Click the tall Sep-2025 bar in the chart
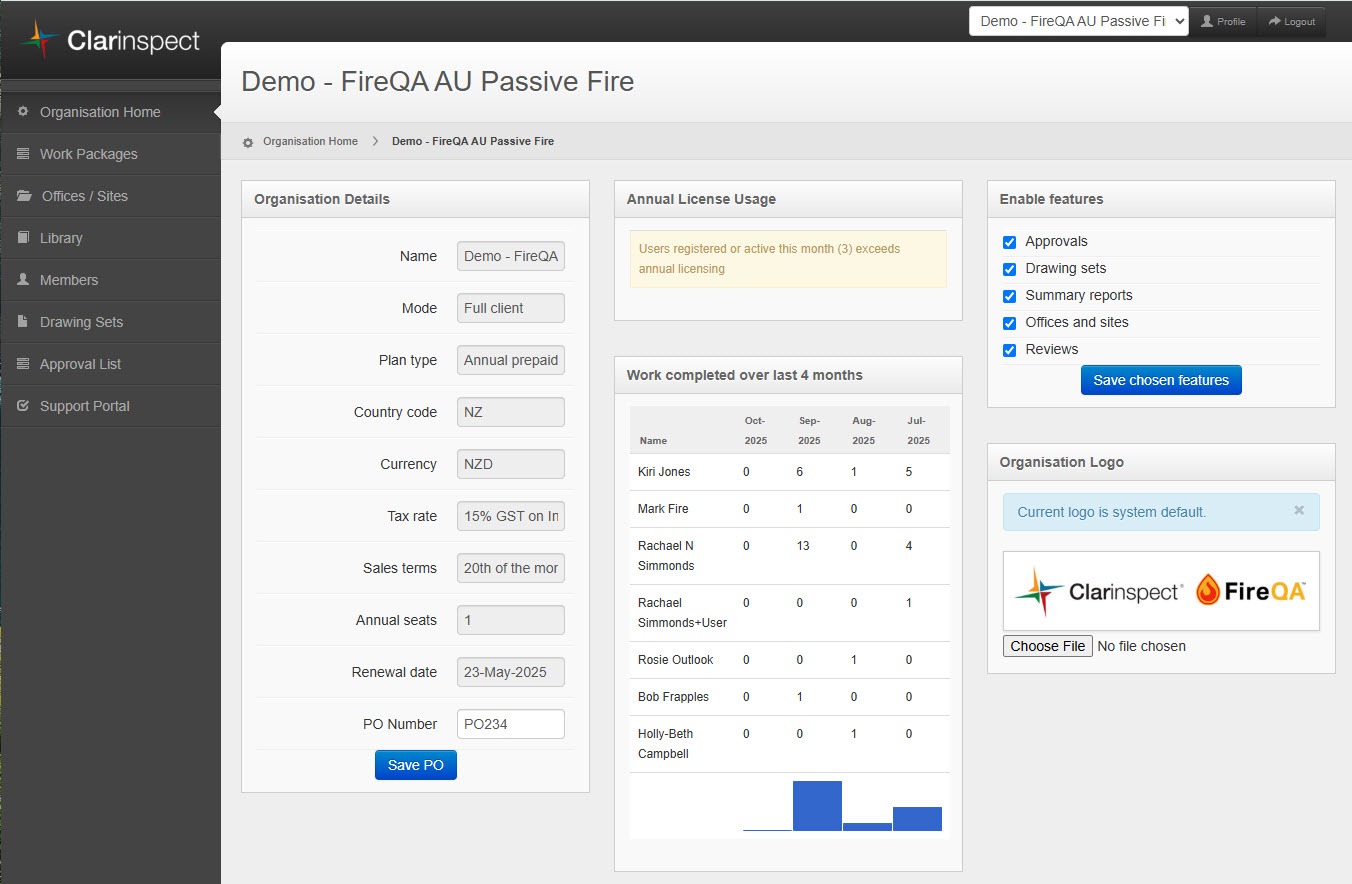 pos(817,806)
